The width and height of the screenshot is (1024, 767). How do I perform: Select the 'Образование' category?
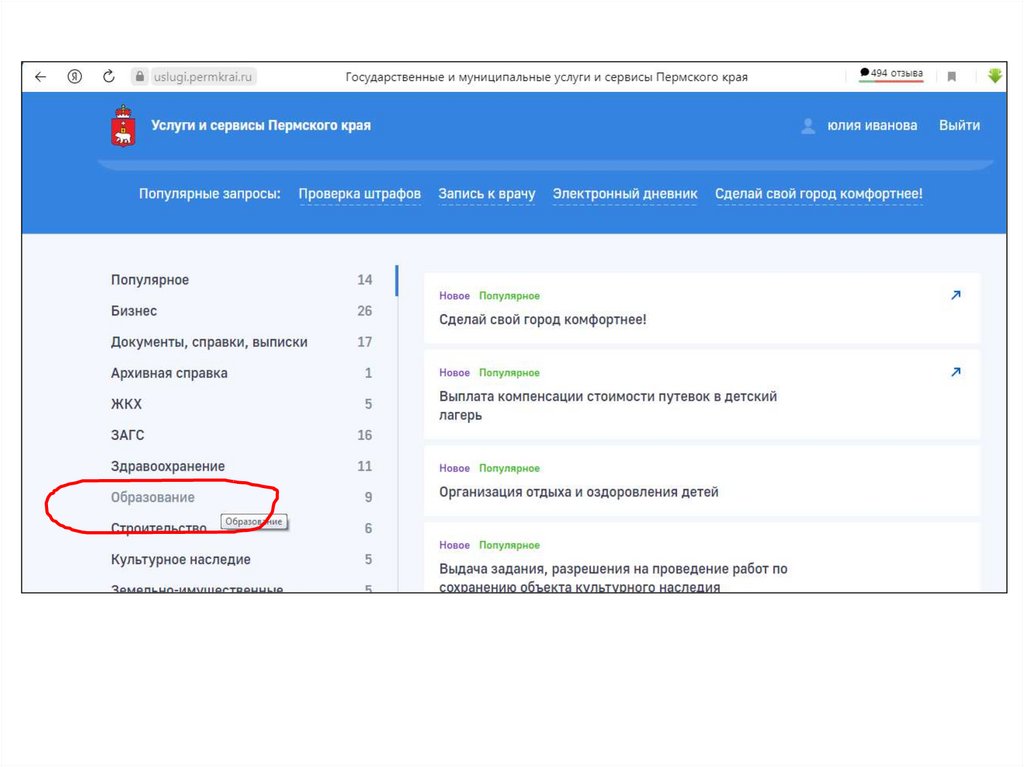point(153,497)
